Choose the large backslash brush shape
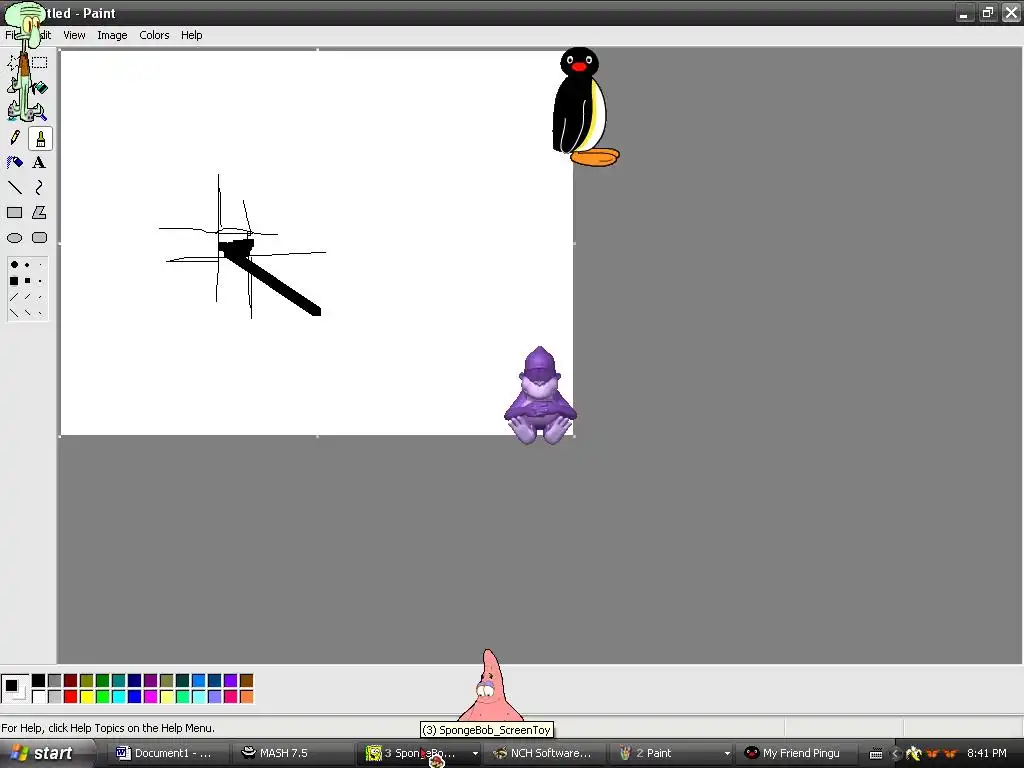 click(14, 312)
